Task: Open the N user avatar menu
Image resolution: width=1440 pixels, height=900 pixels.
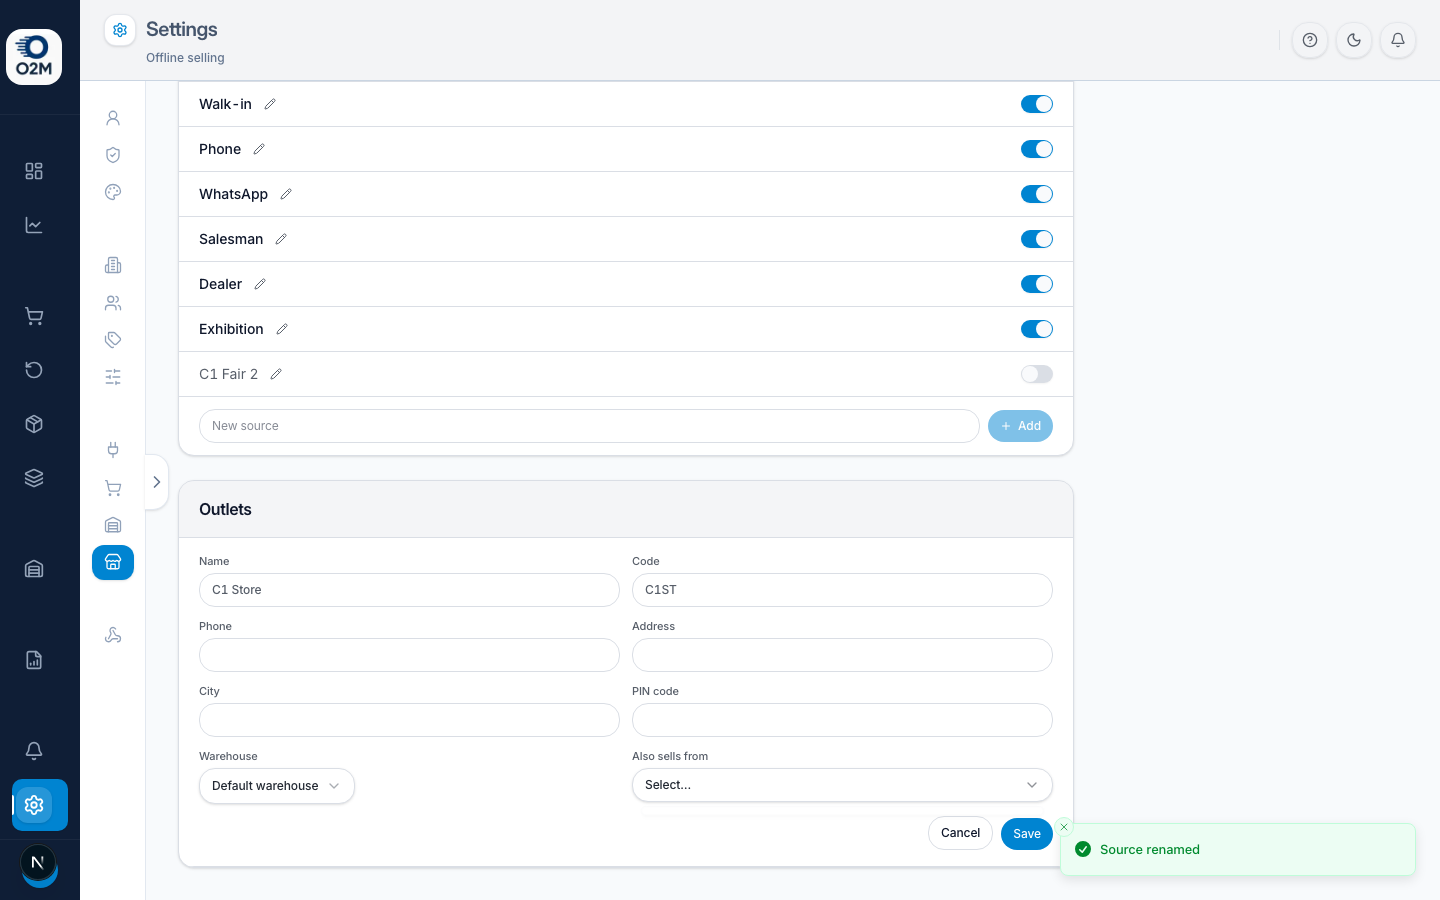Action: click(38, 862)
